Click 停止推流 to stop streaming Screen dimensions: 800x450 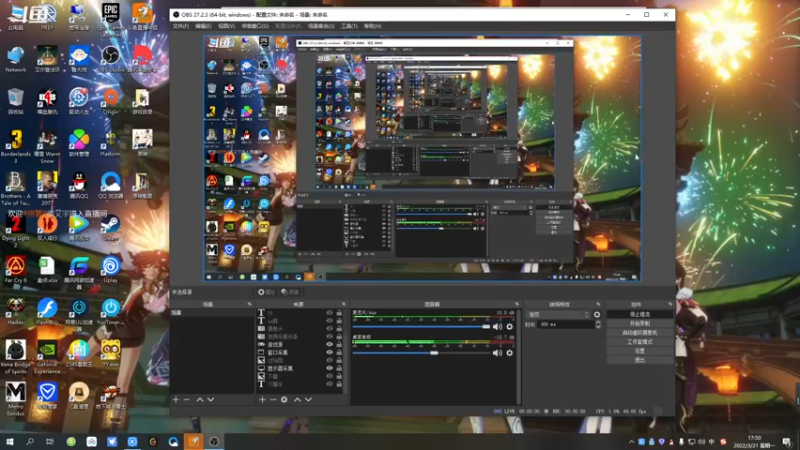[x=640, y=314]
